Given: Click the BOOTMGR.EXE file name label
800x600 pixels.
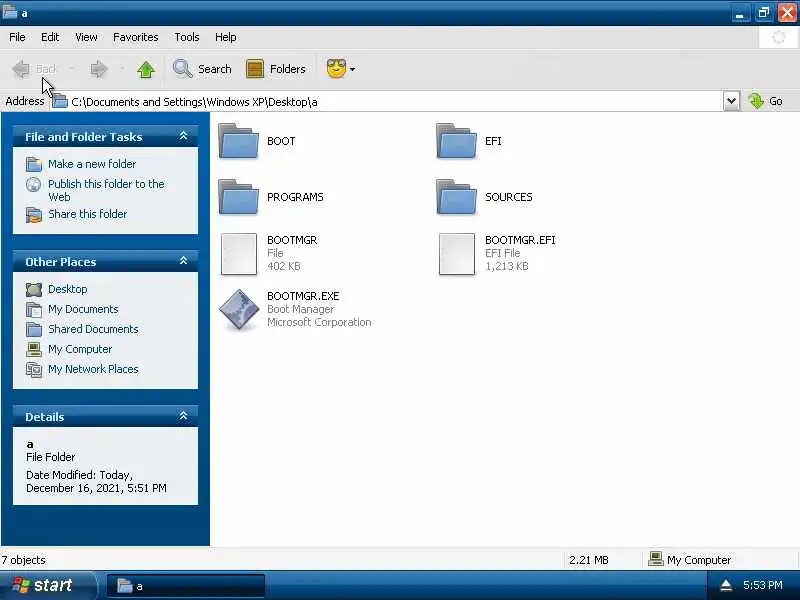Looking at the screenshot, I should pyautogui.click(x=303, y=296).
